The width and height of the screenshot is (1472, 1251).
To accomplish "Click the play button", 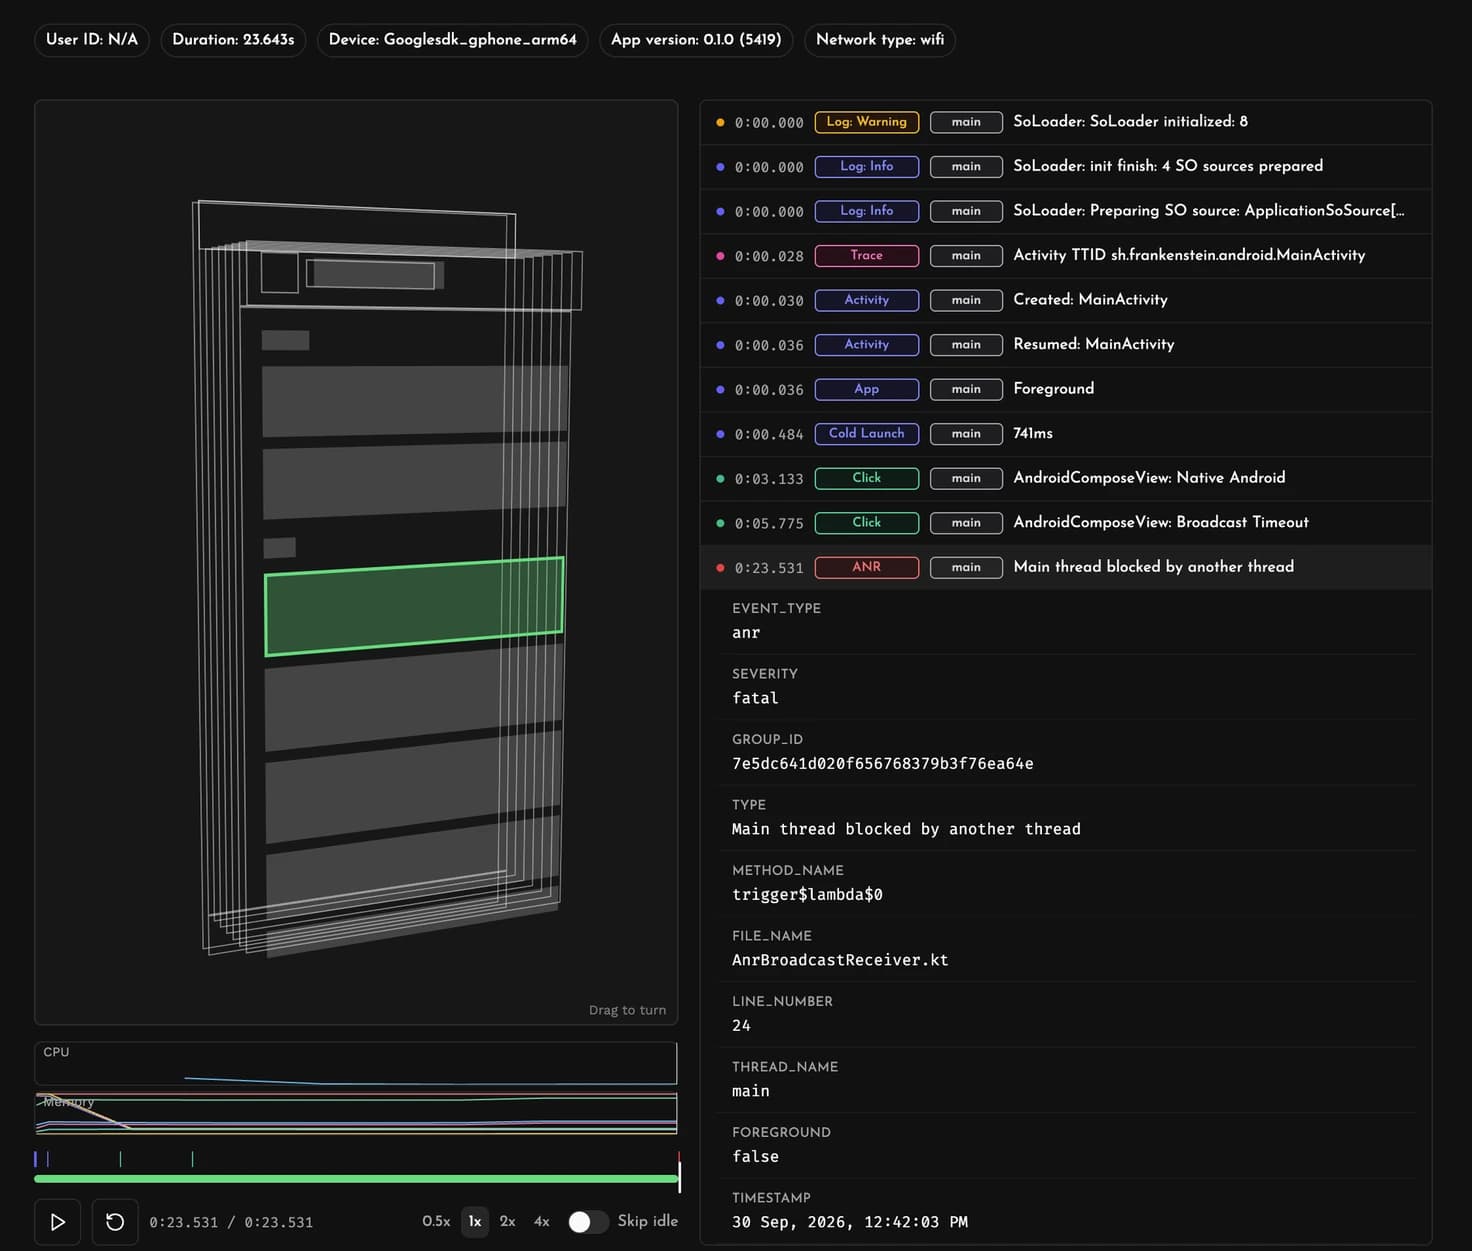I will point(58,1222).
